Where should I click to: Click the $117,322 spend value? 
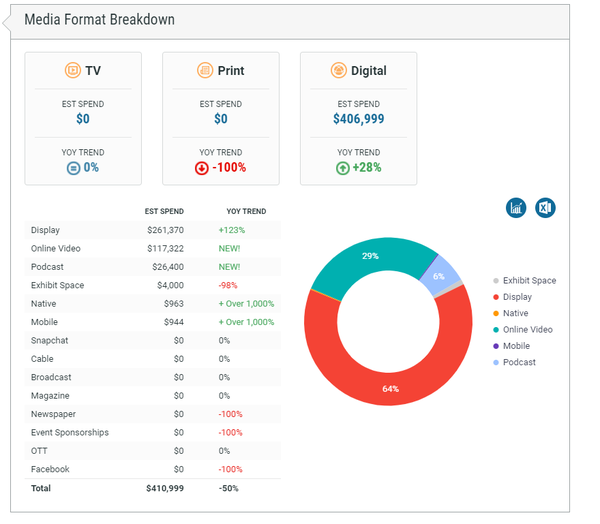coord(165,248)
